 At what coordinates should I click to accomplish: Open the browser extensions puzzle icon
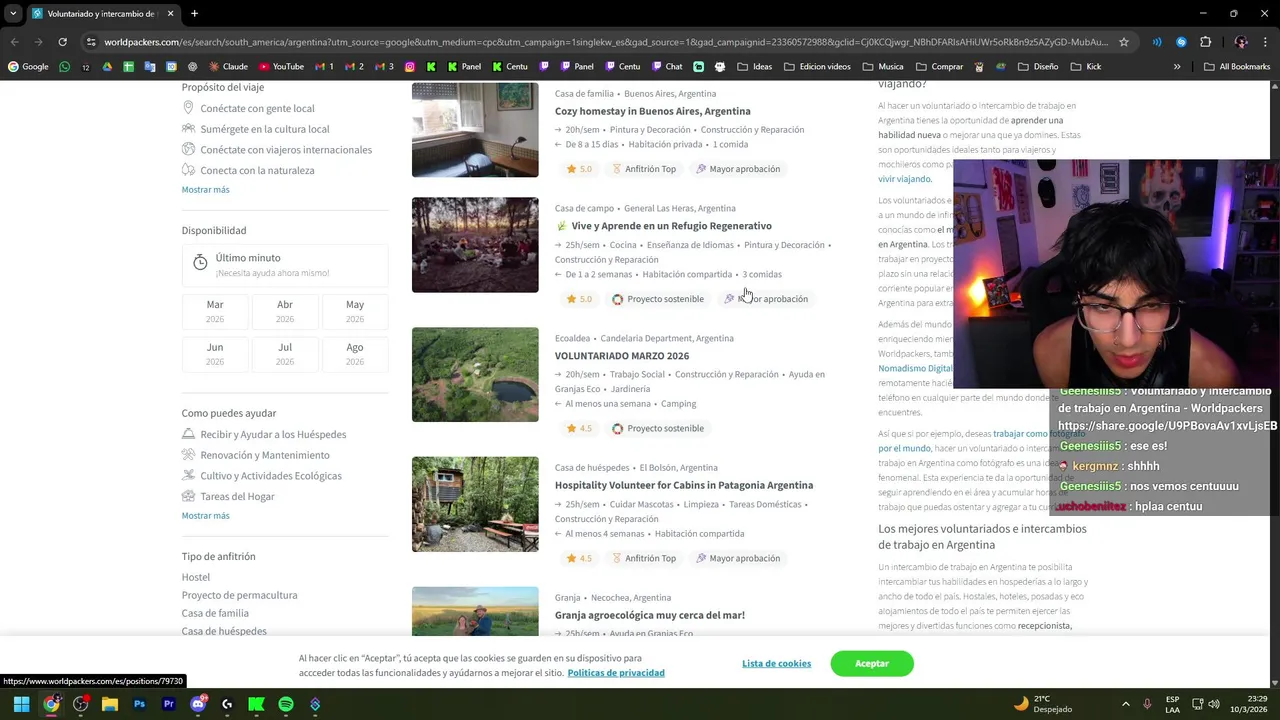pos(1205,42)
